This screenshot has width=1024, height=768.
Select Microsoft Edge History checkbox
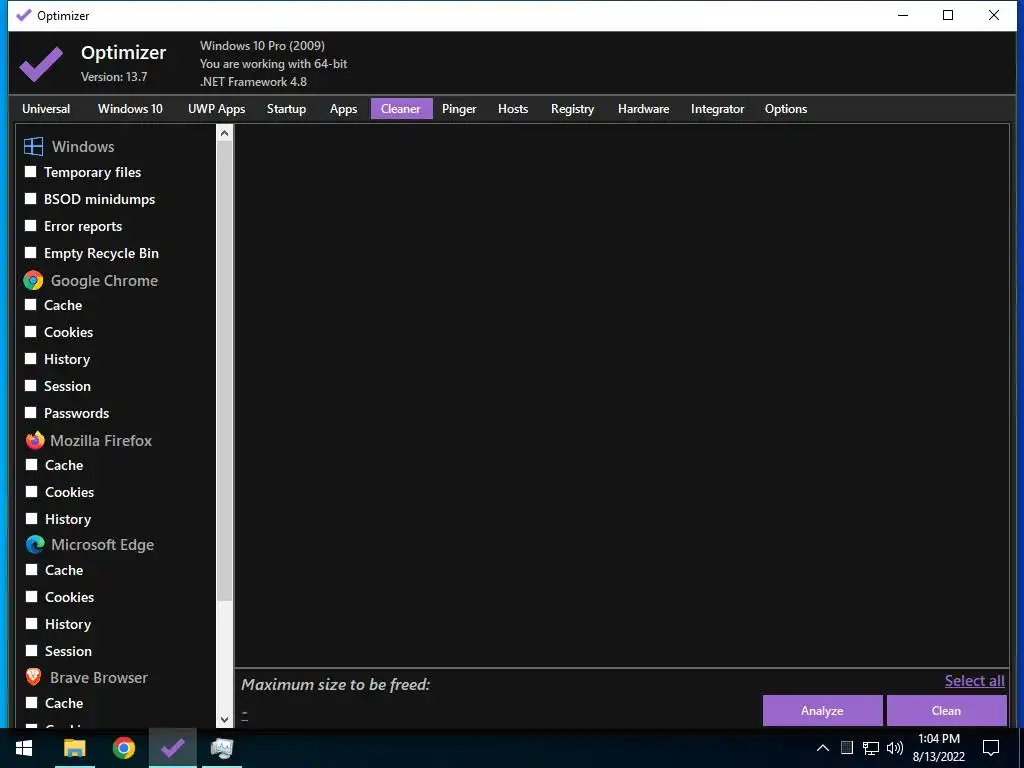point(31,624)
